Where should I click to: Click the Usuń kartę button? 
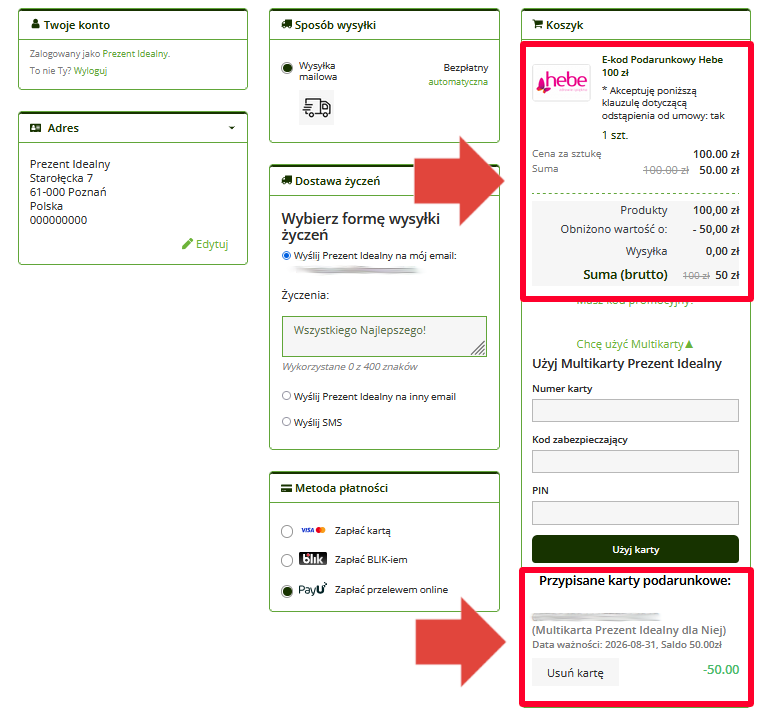pos(575,673)
